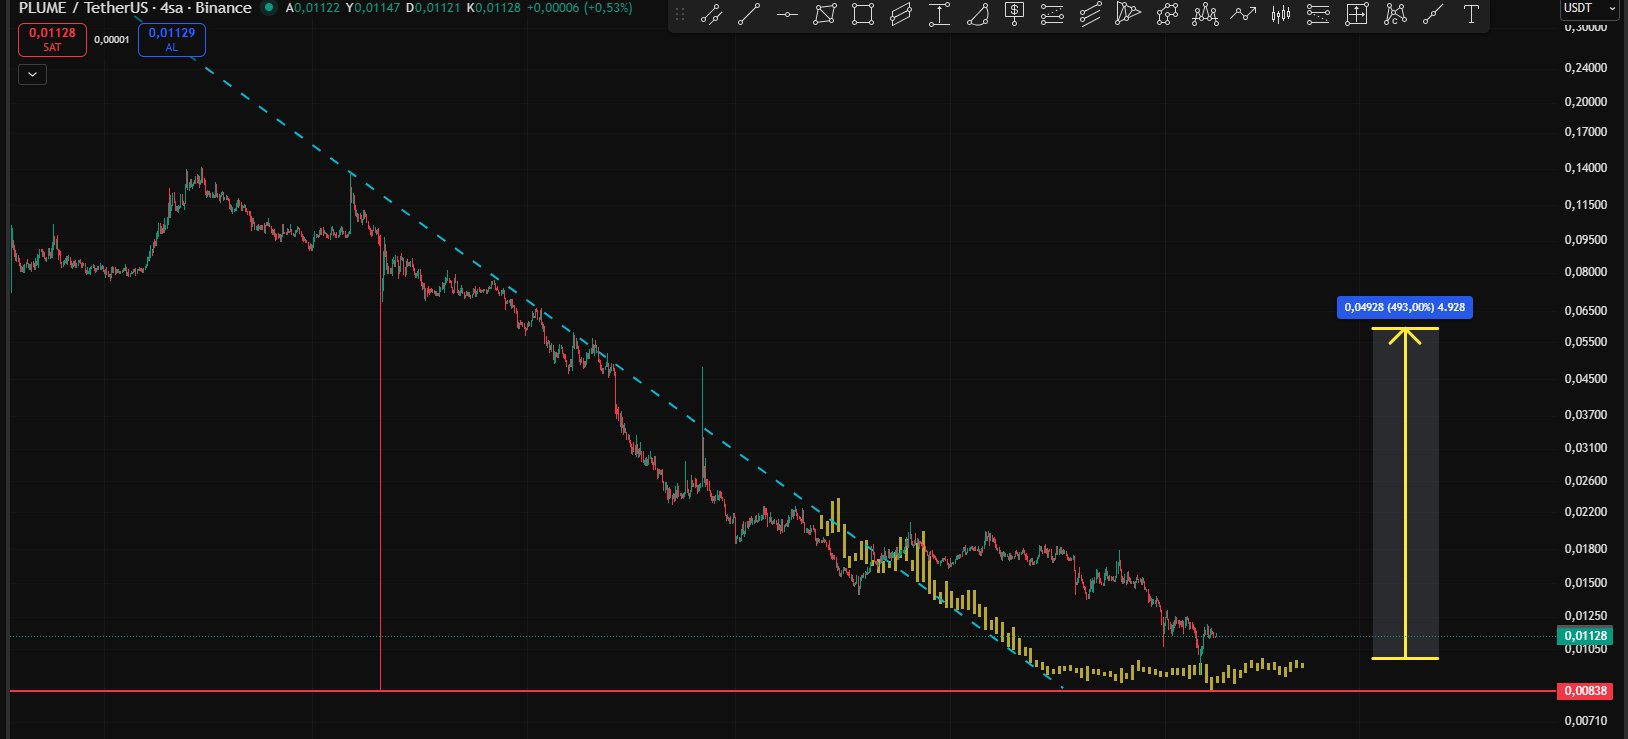Pick the long position dollar-sign tool
This screenshot has height=739, width=1628.
(x=1014, y=14)
